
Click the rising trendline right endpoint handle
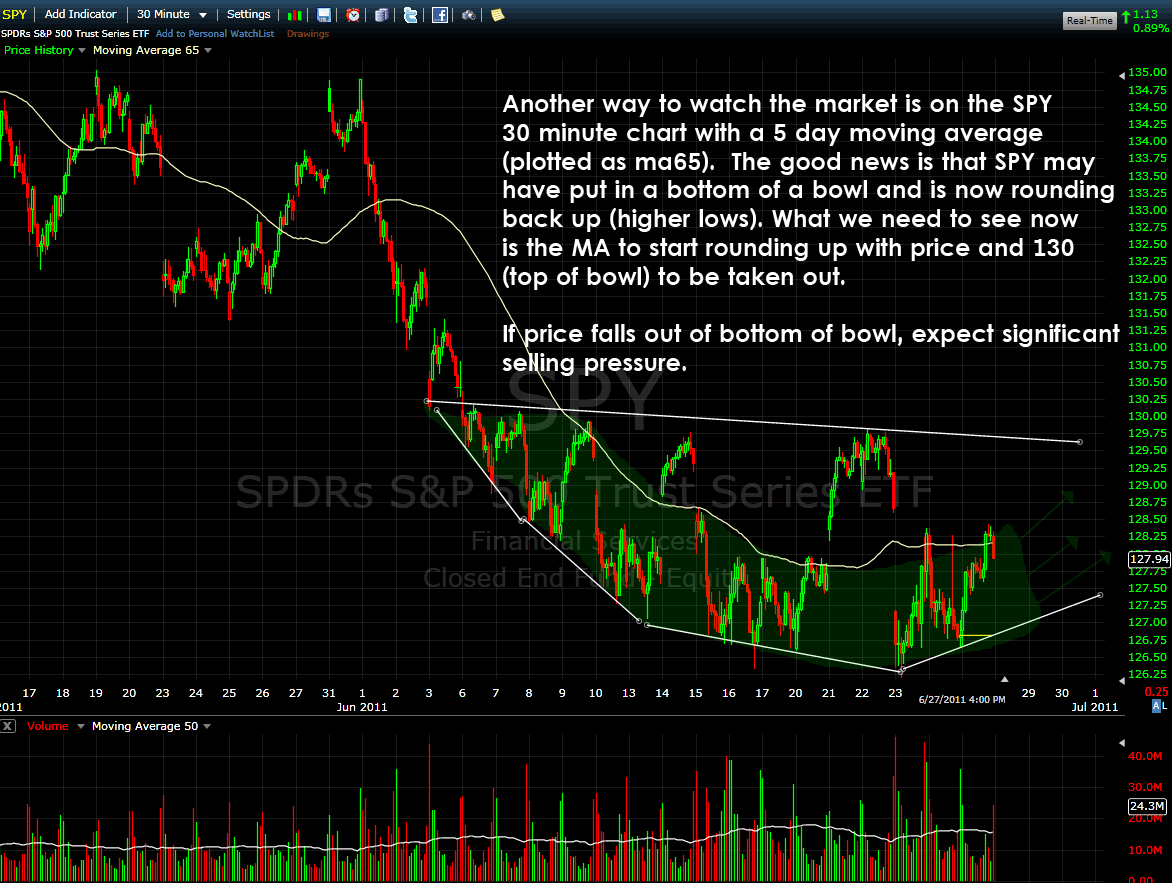point(1100,595)
